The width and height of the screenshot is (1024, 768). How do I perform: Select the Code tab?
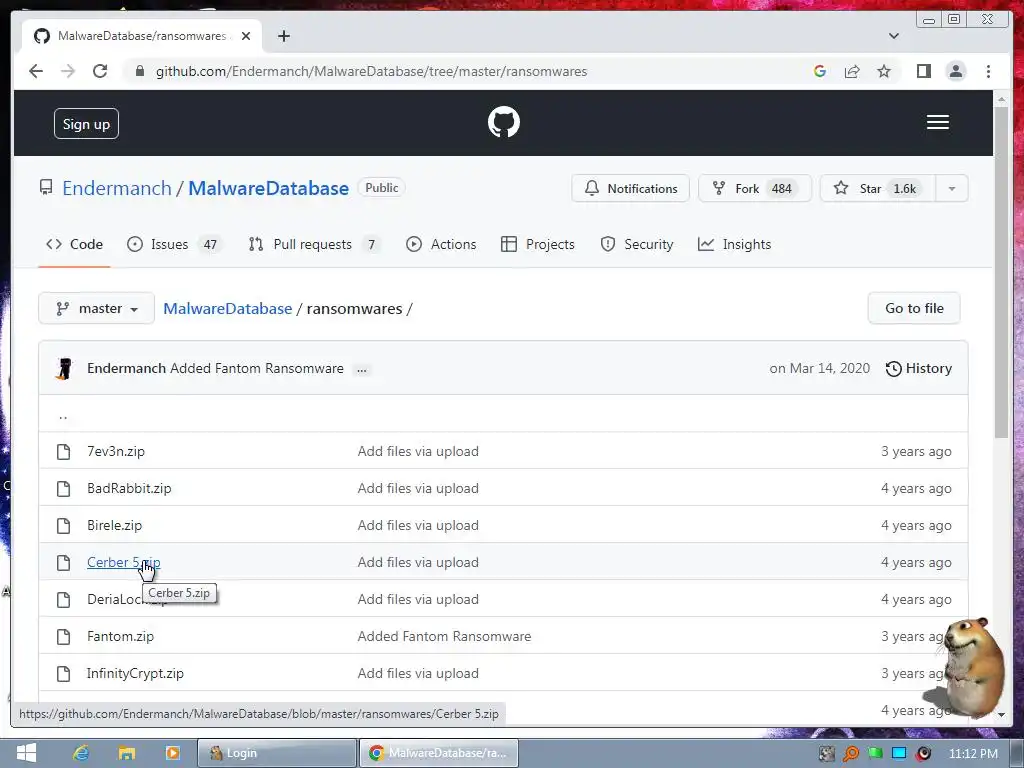click(74, 244)
